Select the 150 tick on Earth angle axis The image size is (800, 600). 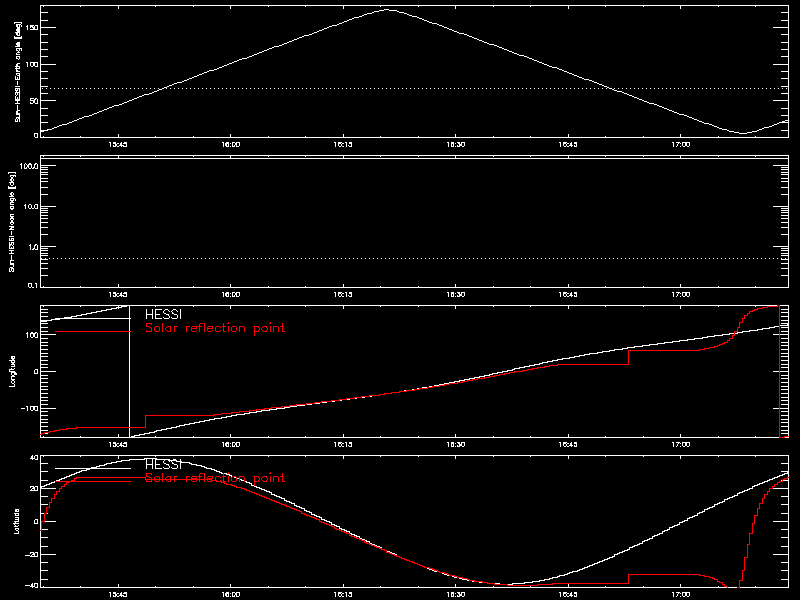(x=32, y=28)
